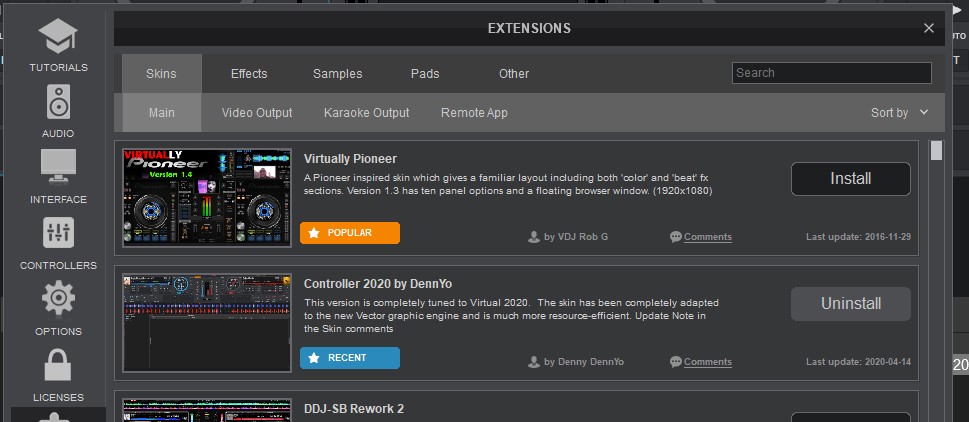
Task: Open the Options gear icon
Action: pos(58,298)
